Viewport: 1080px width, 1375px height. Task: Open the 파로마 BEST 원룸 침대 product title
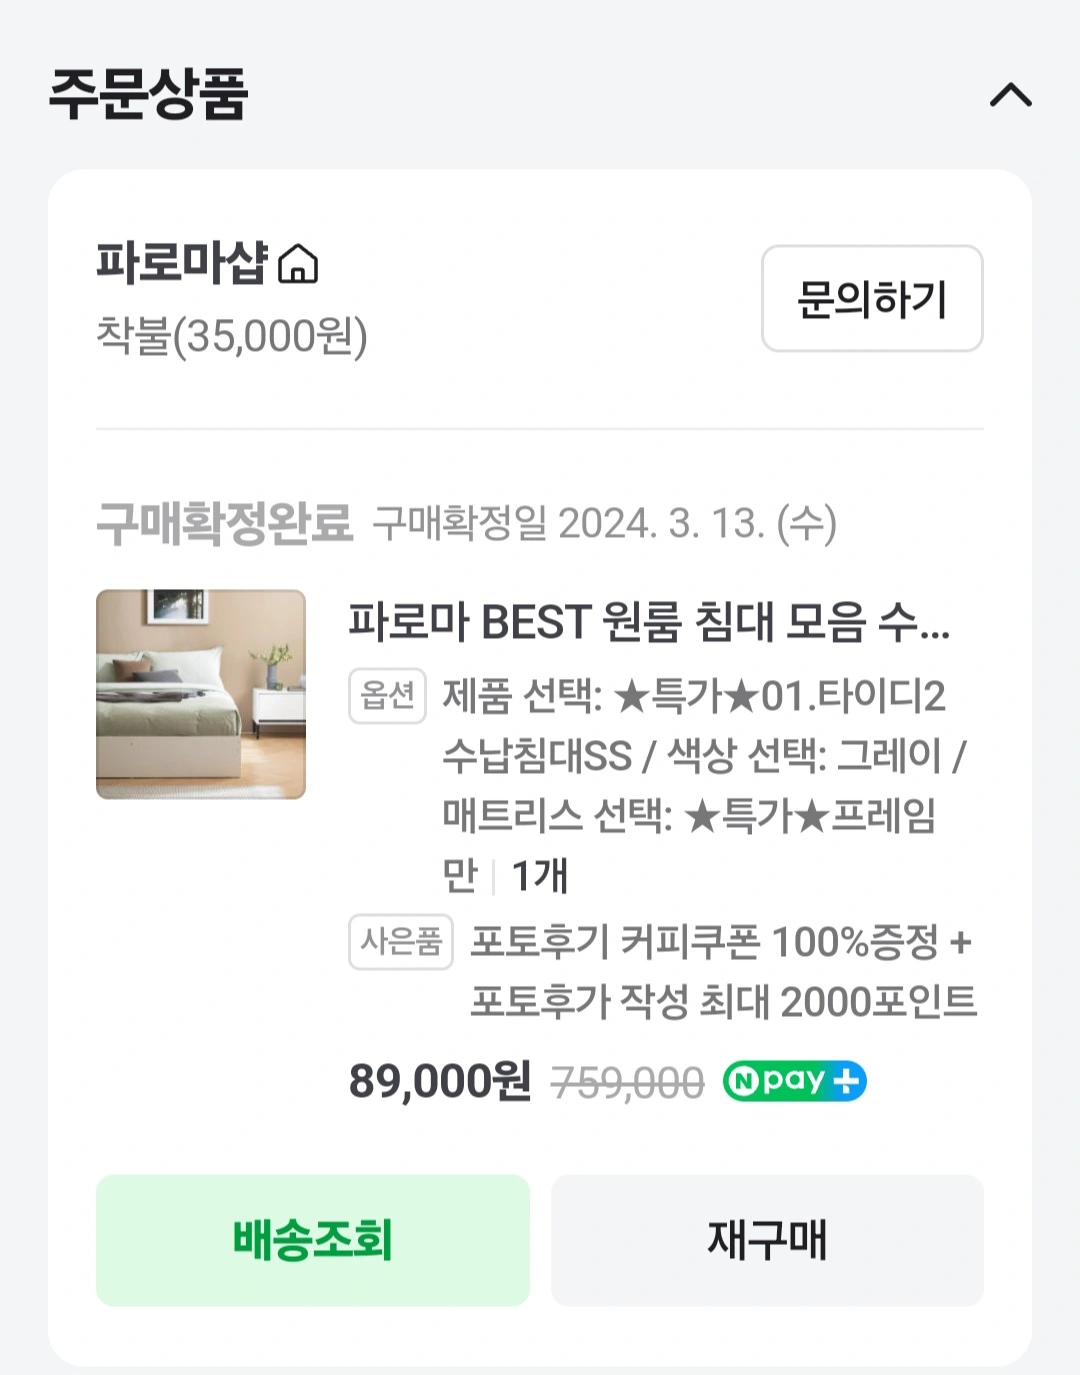click(648, 622)
